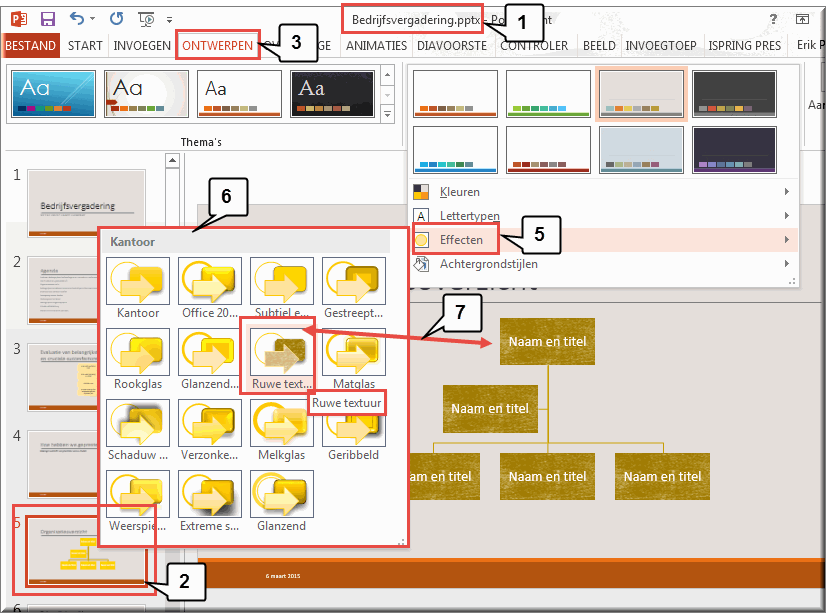Viewport: 826px width, 613px height.
Task: Apply the Geribbeld effect icon
Action: click(353, 427)
